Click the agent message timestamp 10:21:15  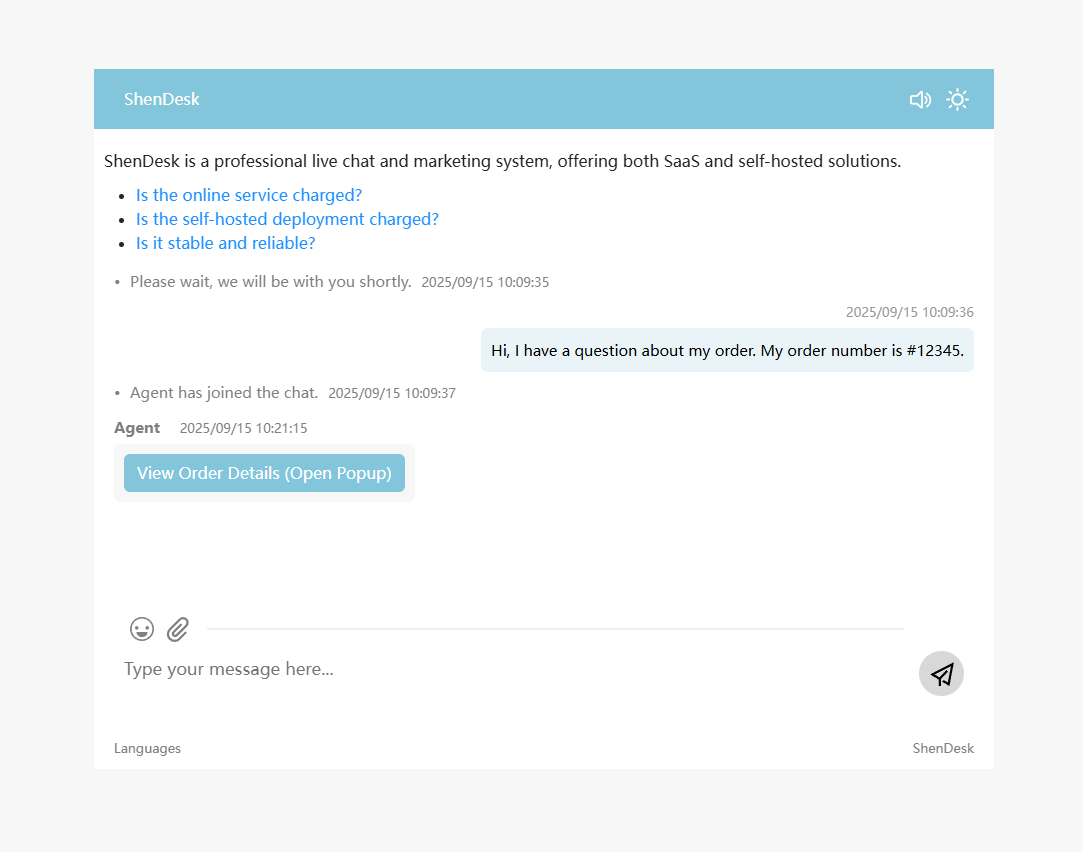pyautogui.click(x=243, y=428)
